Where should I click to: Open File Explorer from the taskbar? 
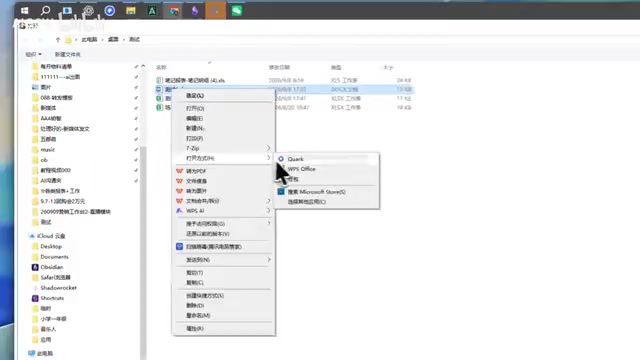pyautogui.click(x=131, y=11)
